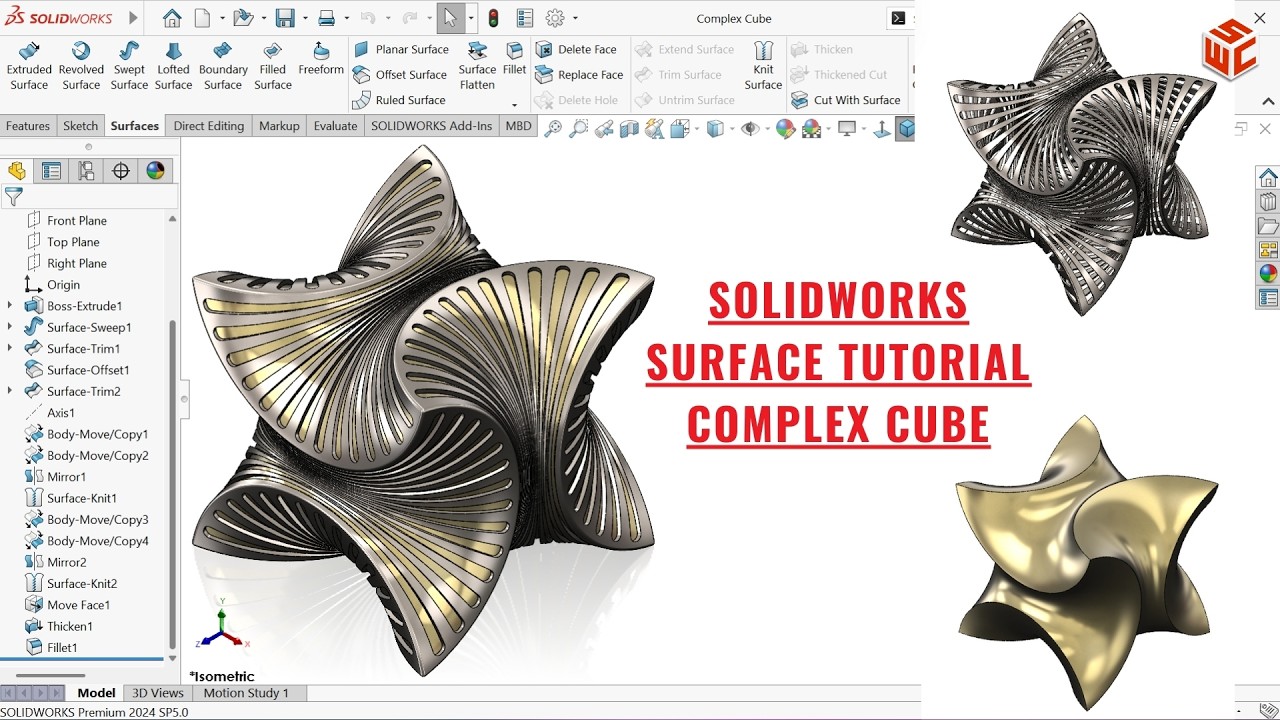Switch to the Features tab
Image resolution: width=1280 pixels, height=720 pixels.
[x=28, y=126]
